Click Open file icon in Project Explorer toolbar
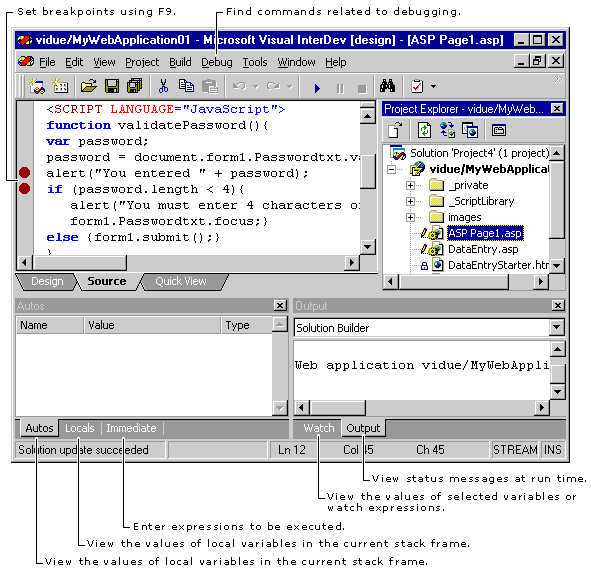Image resolution: width=591 pixels, height=572 pixels. click(395, 130)
